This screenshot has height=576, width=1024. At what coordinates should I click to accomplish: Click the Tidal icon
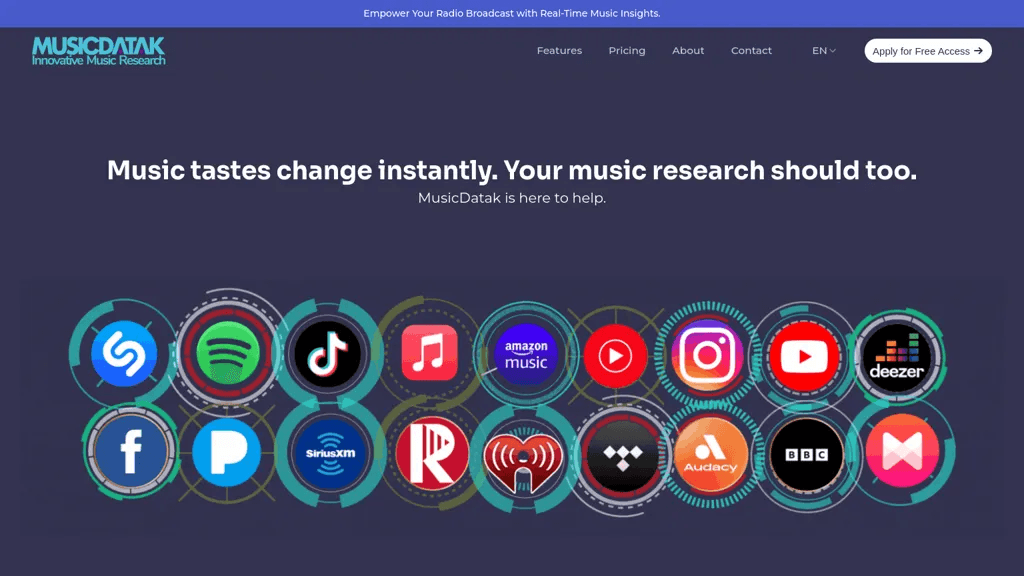(623, 455)
